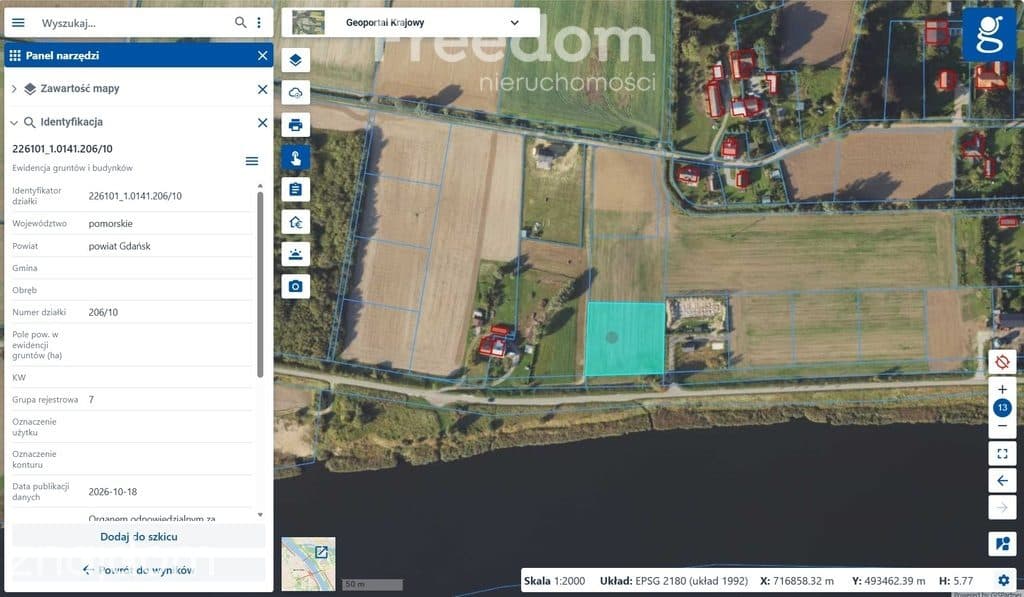Image resolution: width=1024 pixels, height=597 pixels.
Task: Click parcel title 226101_1.0141.206/10
Action: click(x=62, y=149)
